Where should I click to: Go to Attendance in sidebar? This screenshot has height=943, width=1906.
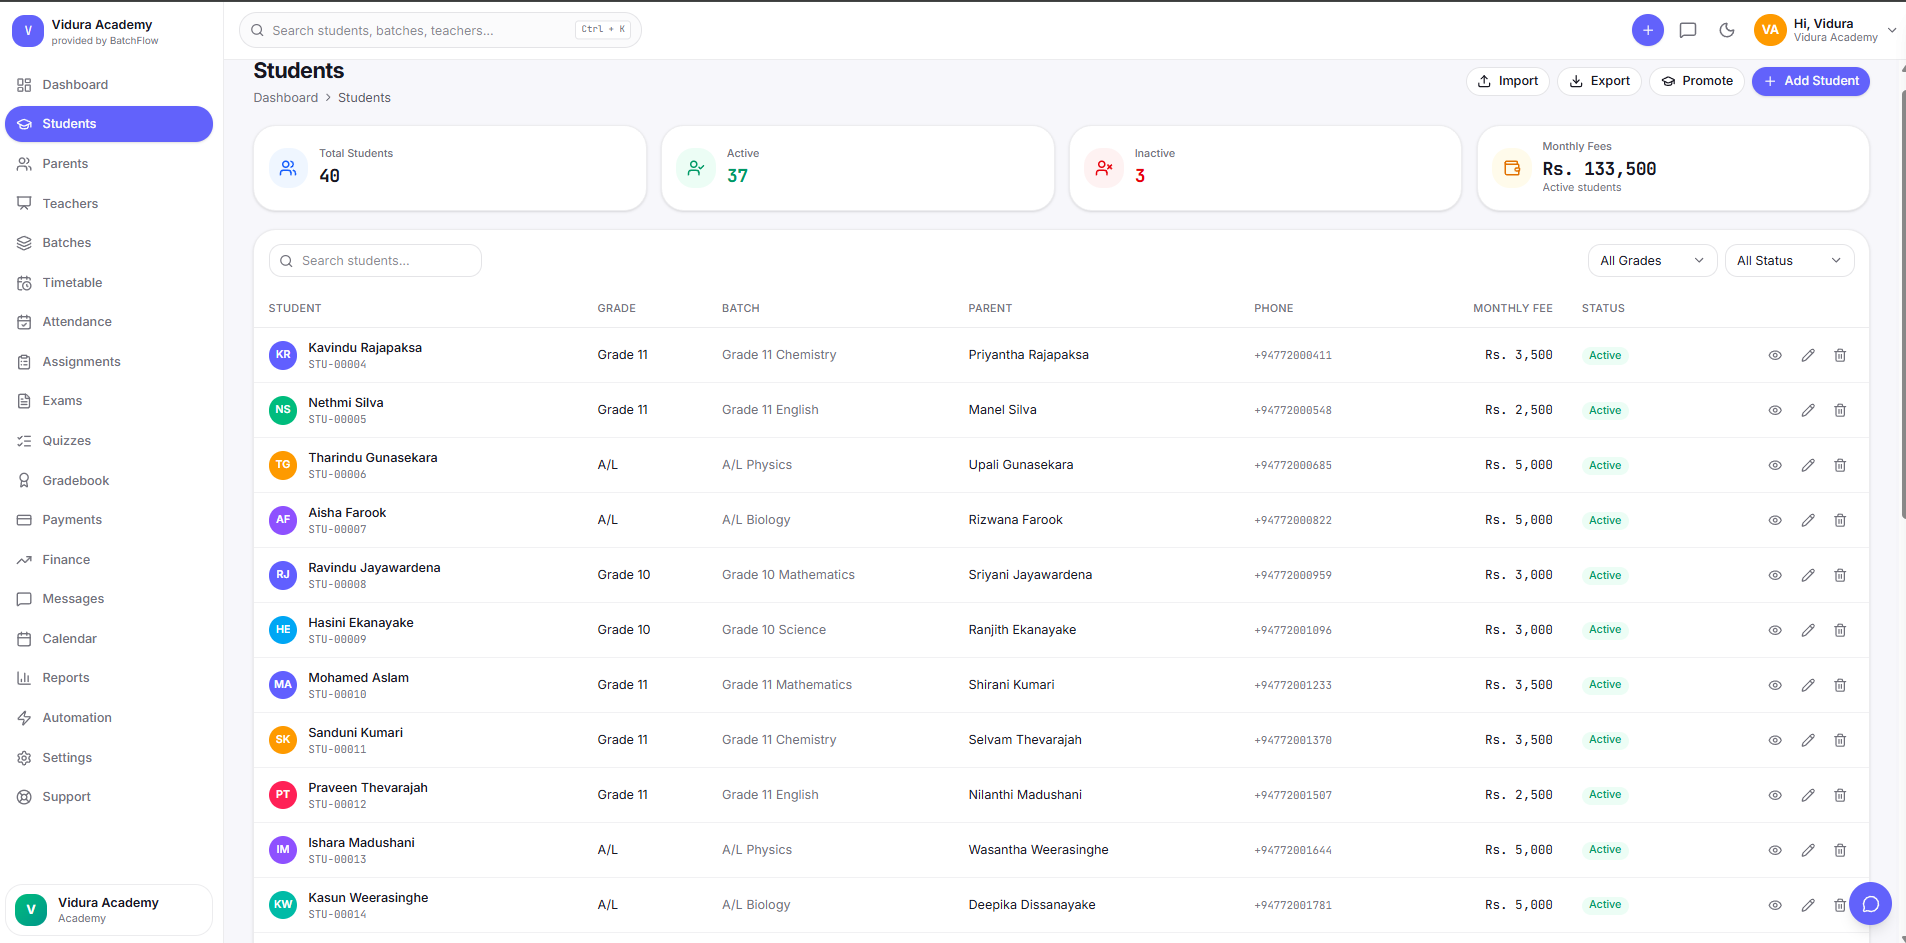tap(77, 322)
